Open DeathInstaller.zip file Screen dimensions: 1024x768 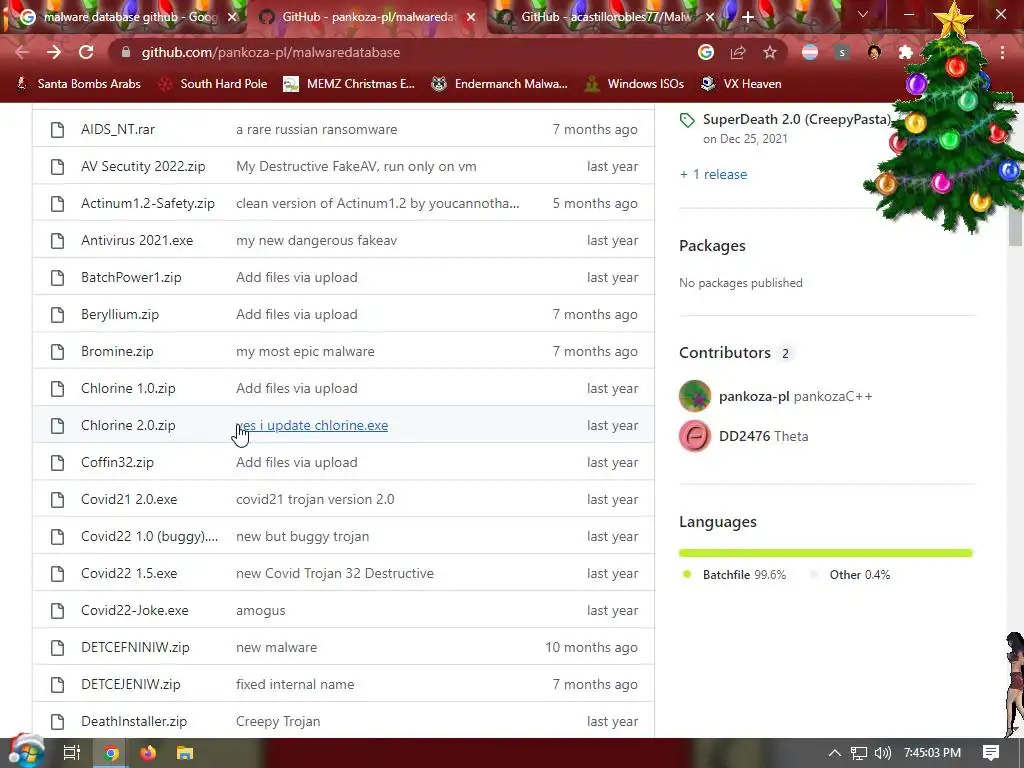click(x=134, y=722)
